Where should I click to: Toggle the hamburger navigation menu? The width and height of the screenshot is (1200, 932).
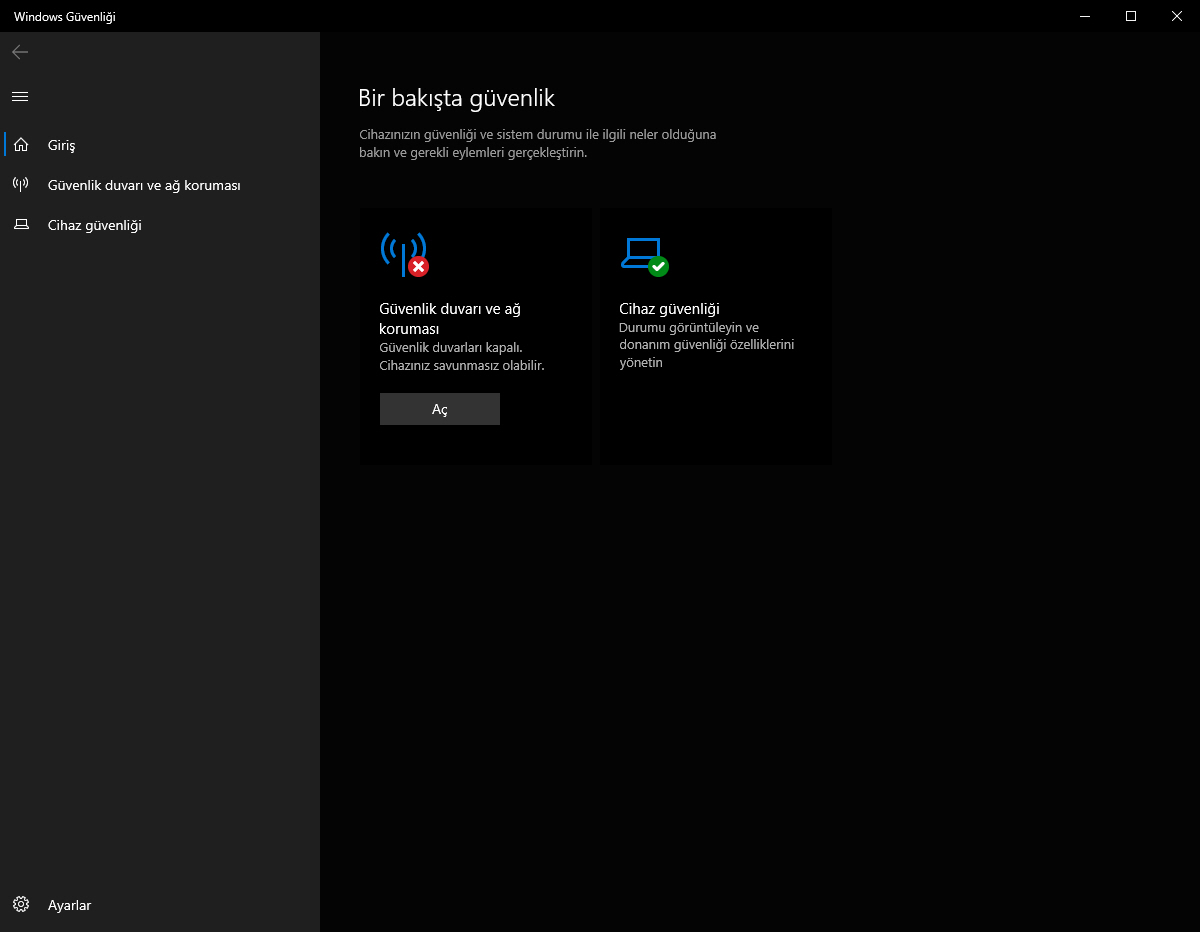pos(20,96)
